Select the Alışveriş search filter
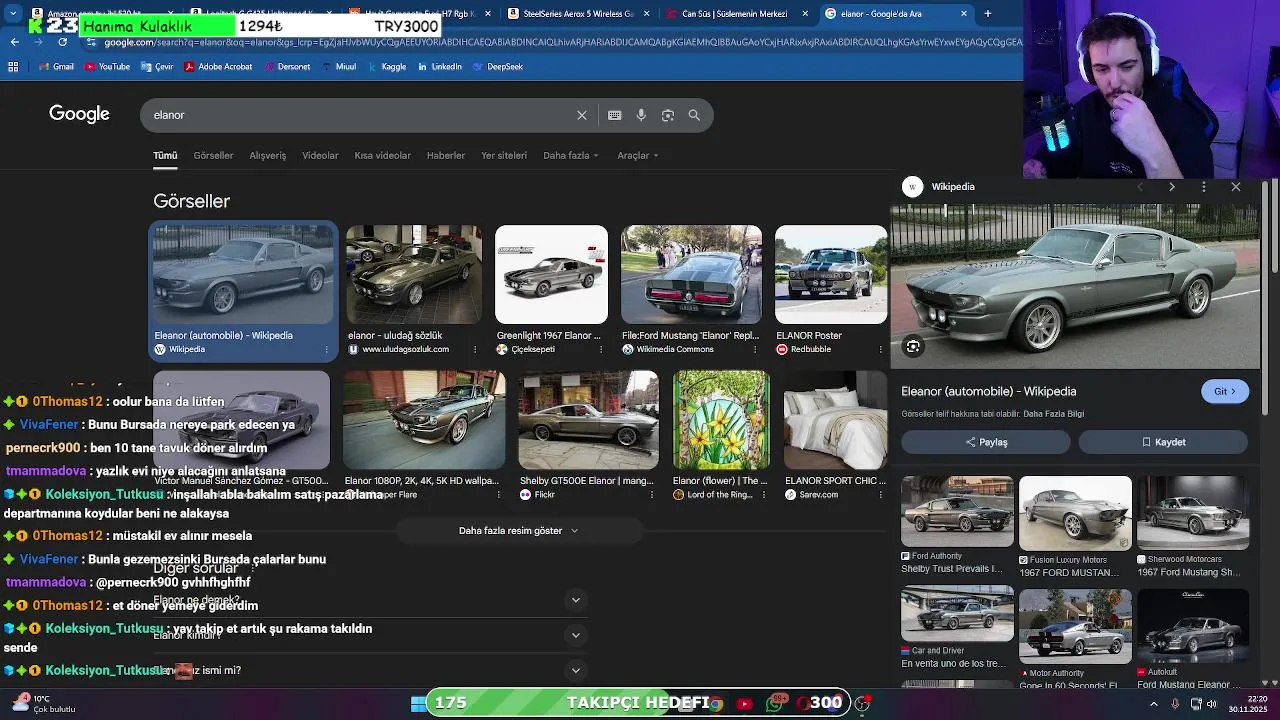This screenshot has width=1280, height=720. tap(267, 156)
